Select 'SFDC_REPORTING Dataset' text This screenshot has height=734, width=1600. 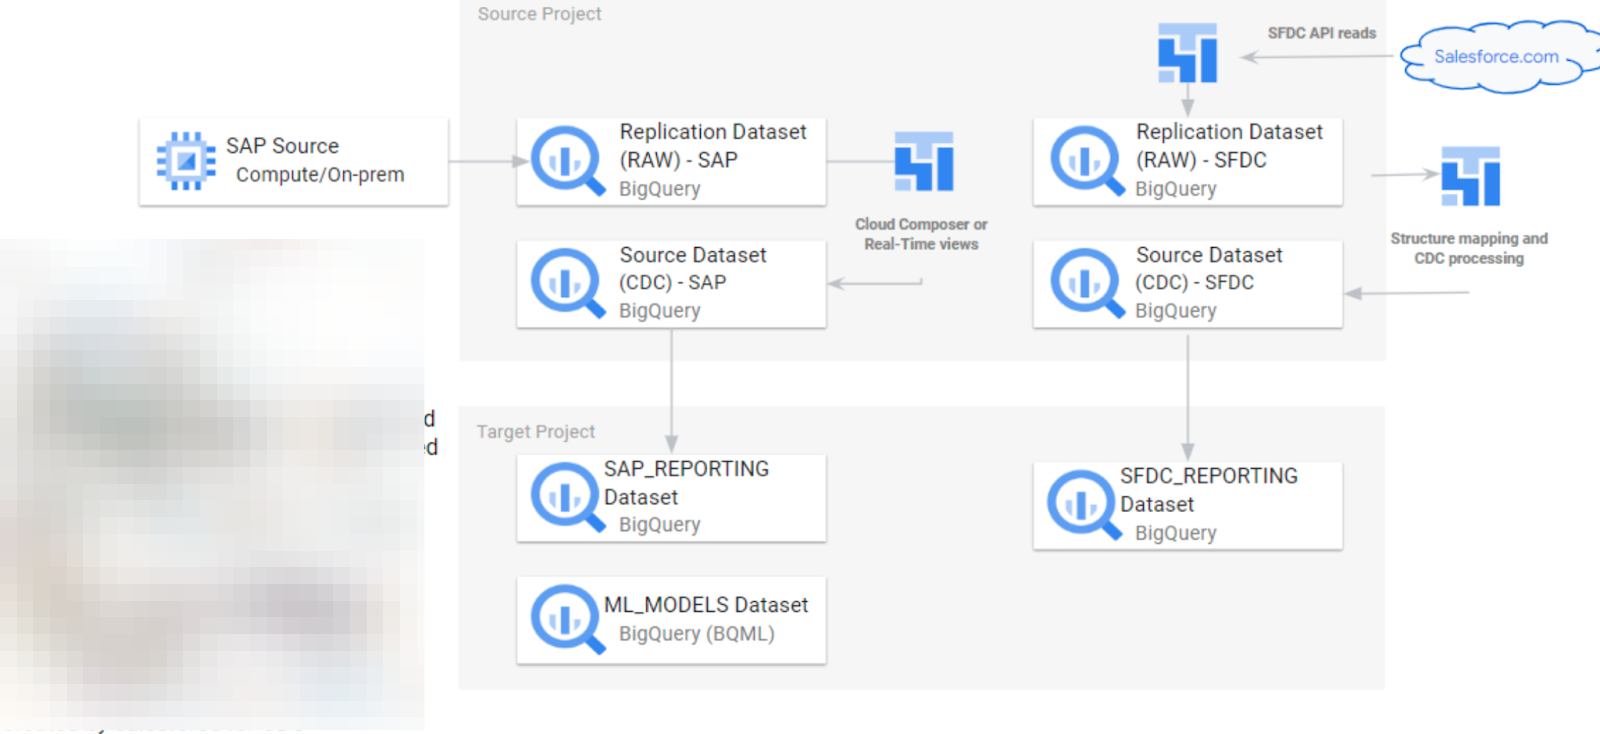(1209, 490)
